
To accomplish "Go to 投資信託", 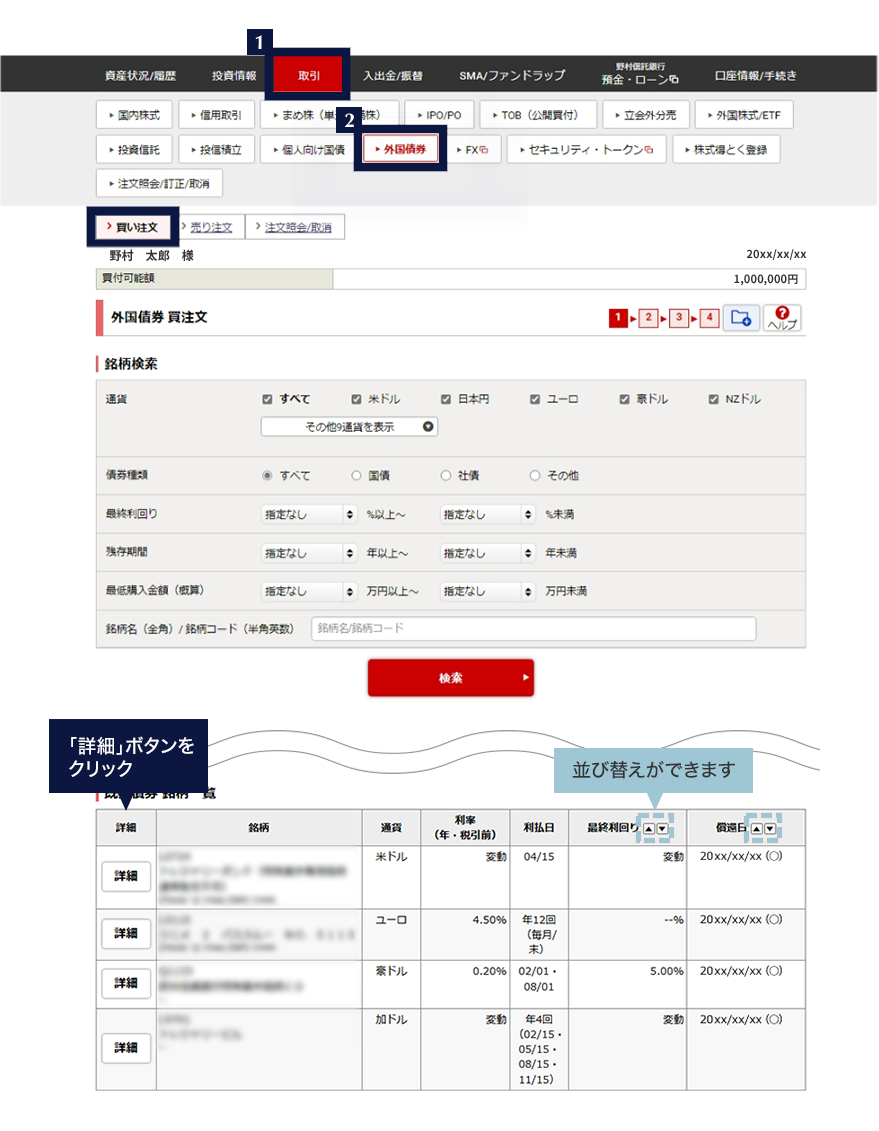I will [134, 149].
